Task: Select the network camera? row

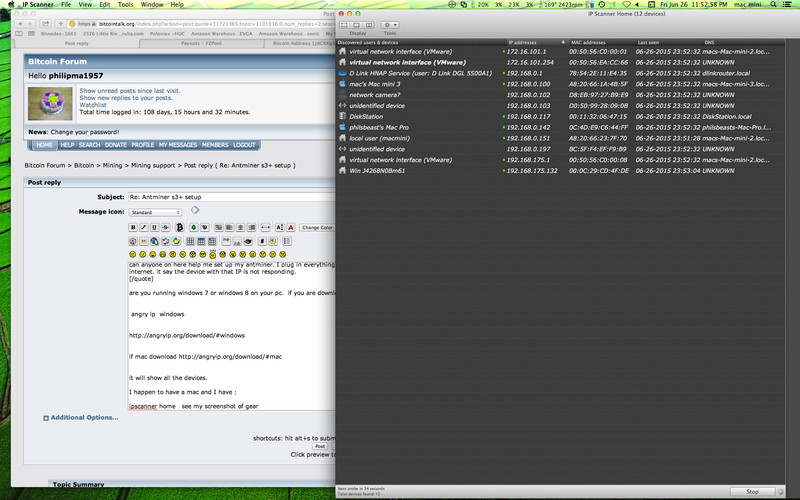Action: coord(560,95)
